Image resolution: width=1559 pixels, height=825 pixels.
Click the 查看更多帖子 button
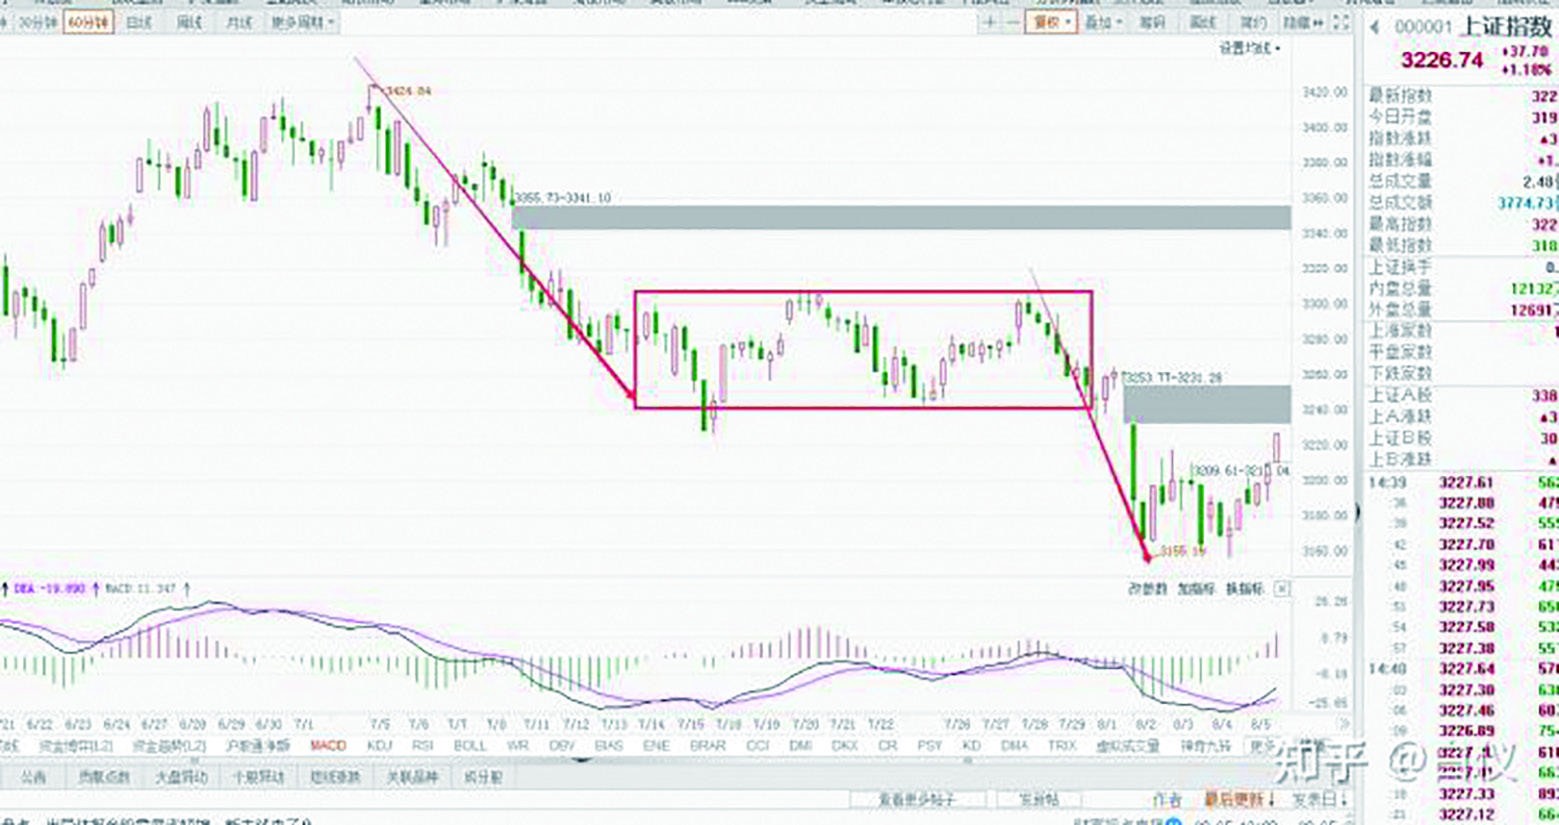pyautogui.click(x=917, y=800)
